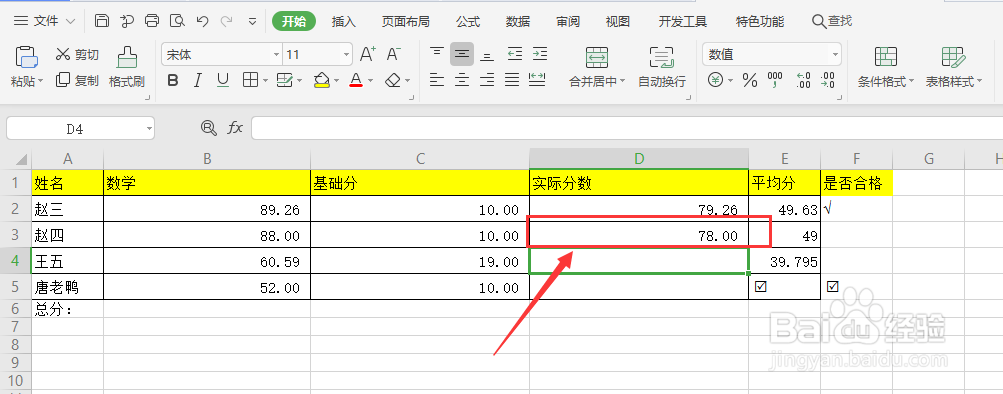Image resolution: width=1003 pixels, height=394 pixels.
Task: Expand the fill color dropdown arrow
Action: (336, 81)
